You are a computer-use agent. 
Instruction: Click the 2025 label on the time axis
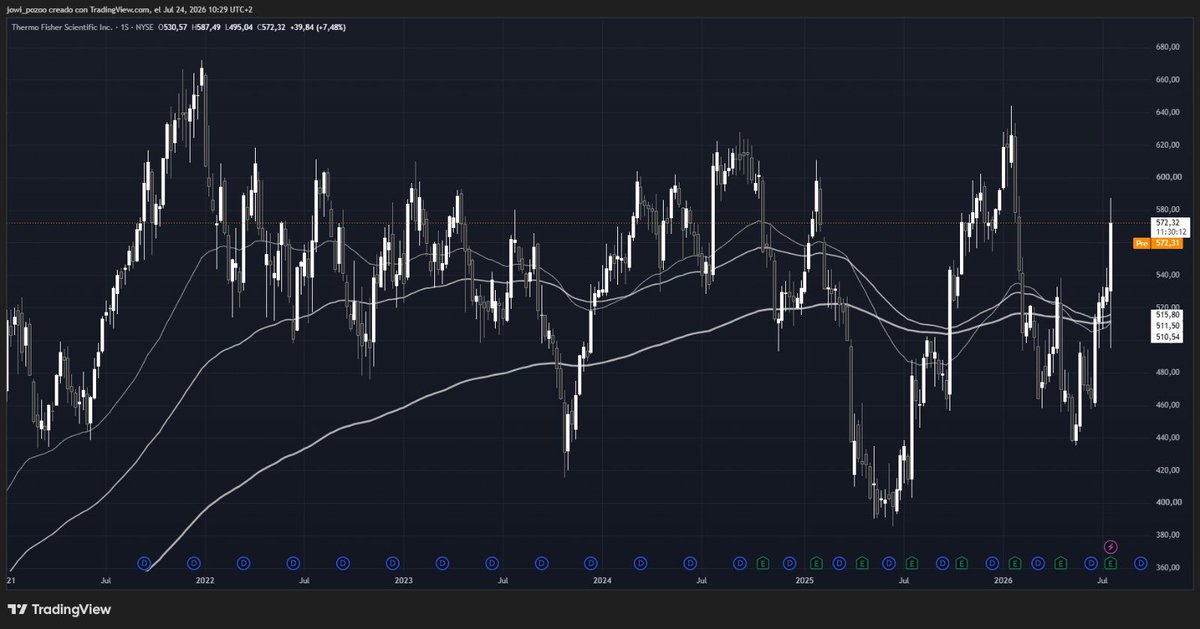click(x=804, y=580)
